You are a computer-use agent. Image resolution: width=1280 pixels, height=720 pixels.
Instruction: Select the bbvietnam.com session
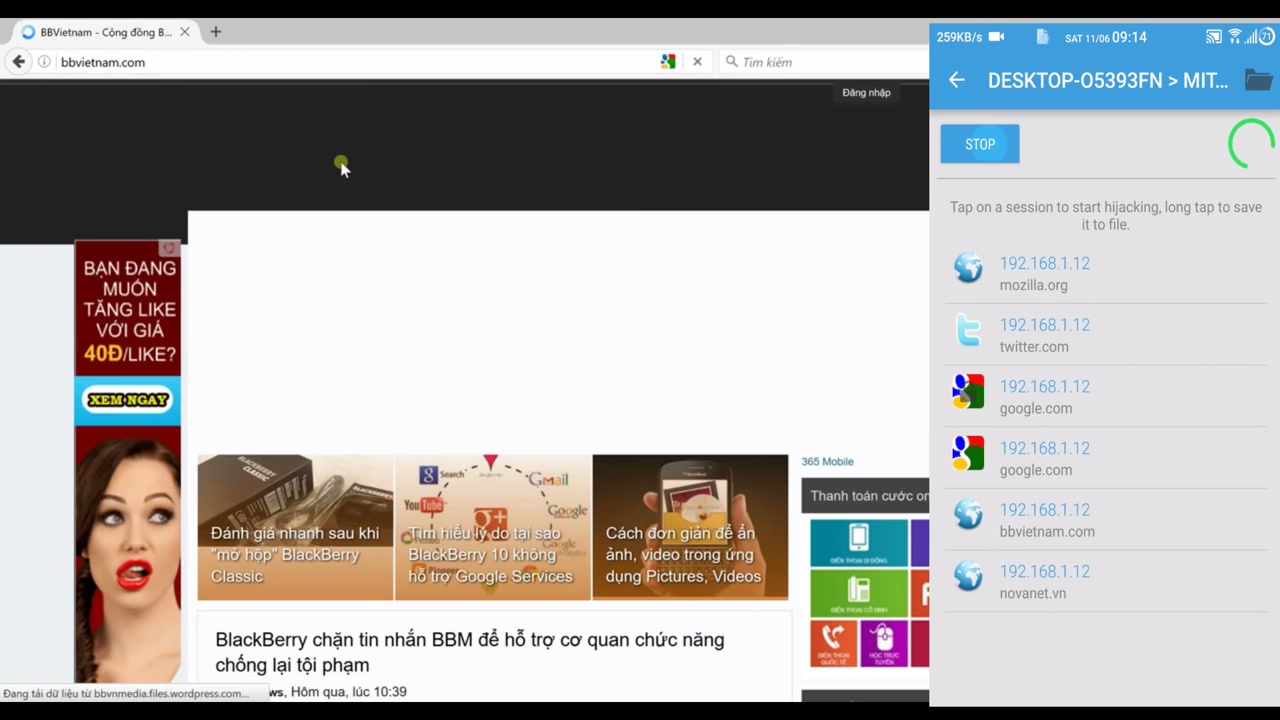click(1105, 520)
